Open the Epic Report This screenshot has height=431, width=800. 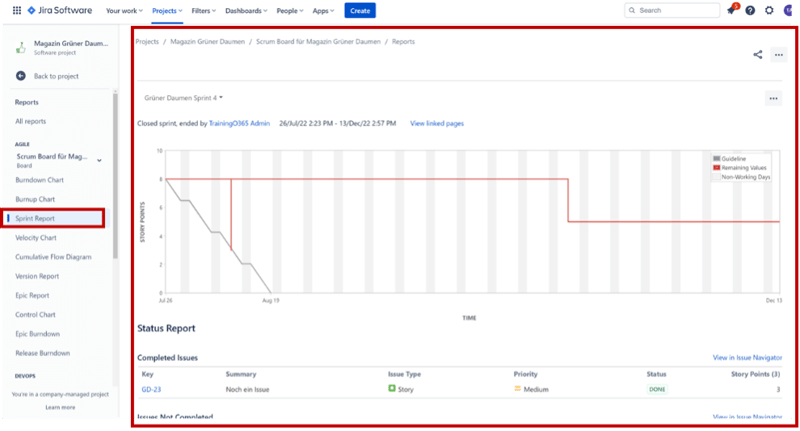click(32, 295)
